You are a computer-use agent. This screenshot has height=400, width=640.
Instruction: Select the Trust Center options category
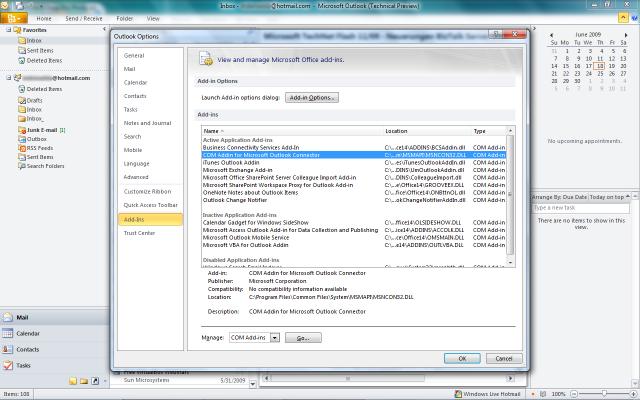pos(150,233)
